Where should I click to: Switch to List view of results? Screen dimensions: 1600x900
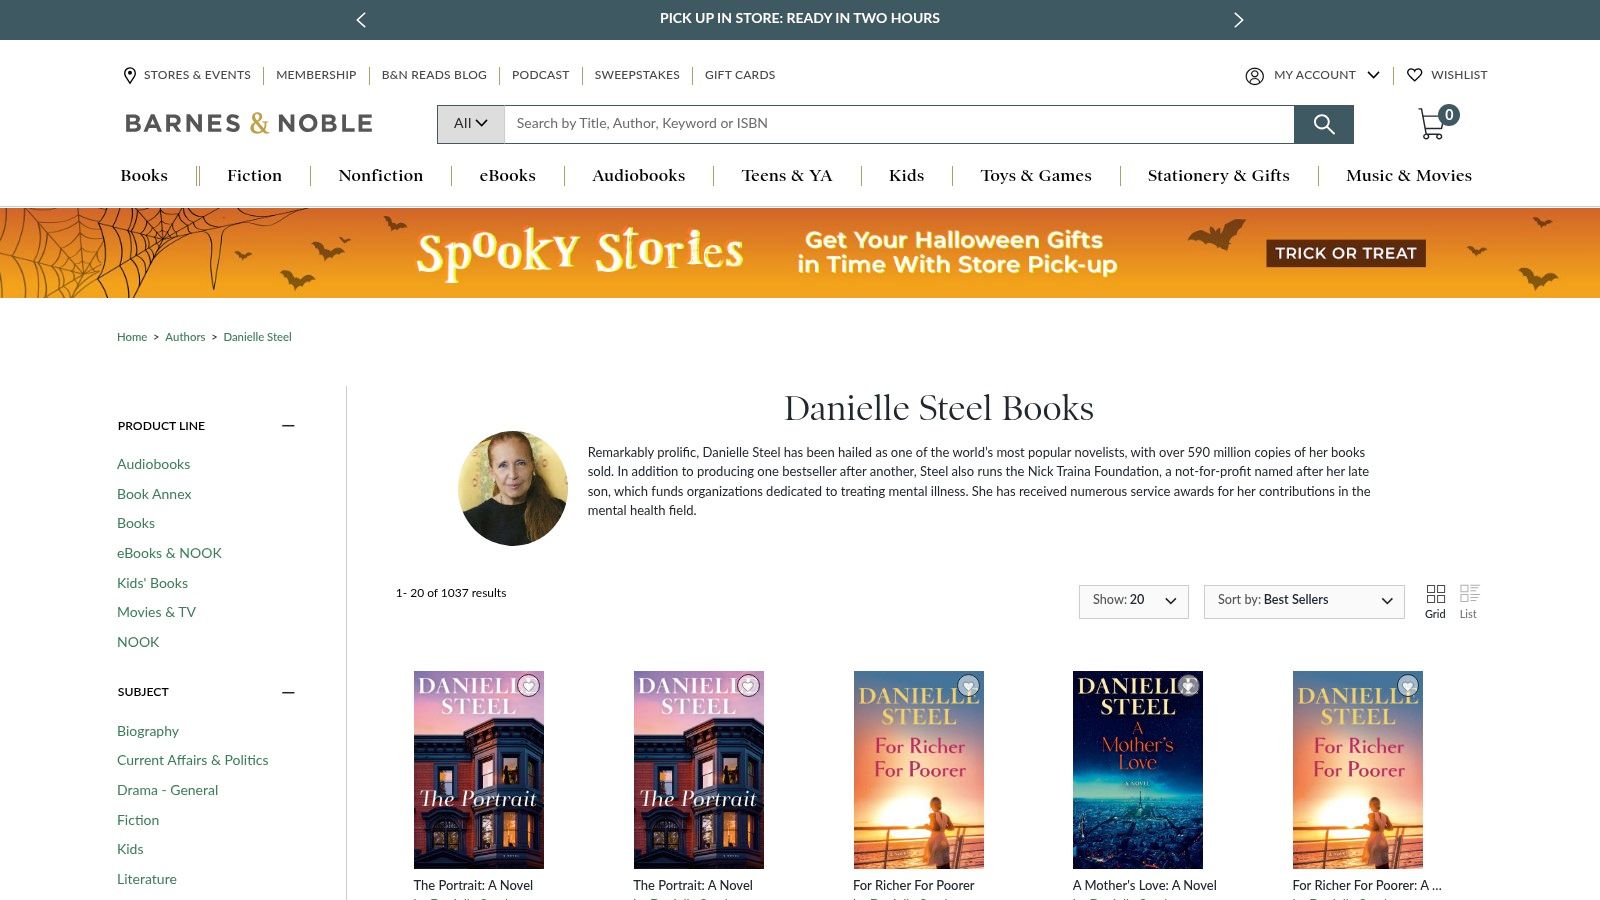click(x=1468, y=595)
